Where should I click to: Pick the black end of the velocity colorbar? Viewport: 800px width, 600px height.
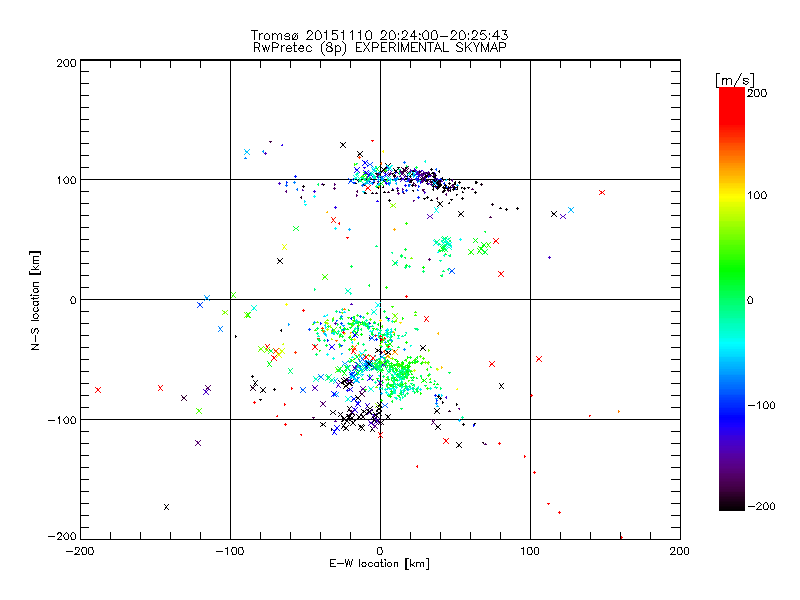click(732, 503)
